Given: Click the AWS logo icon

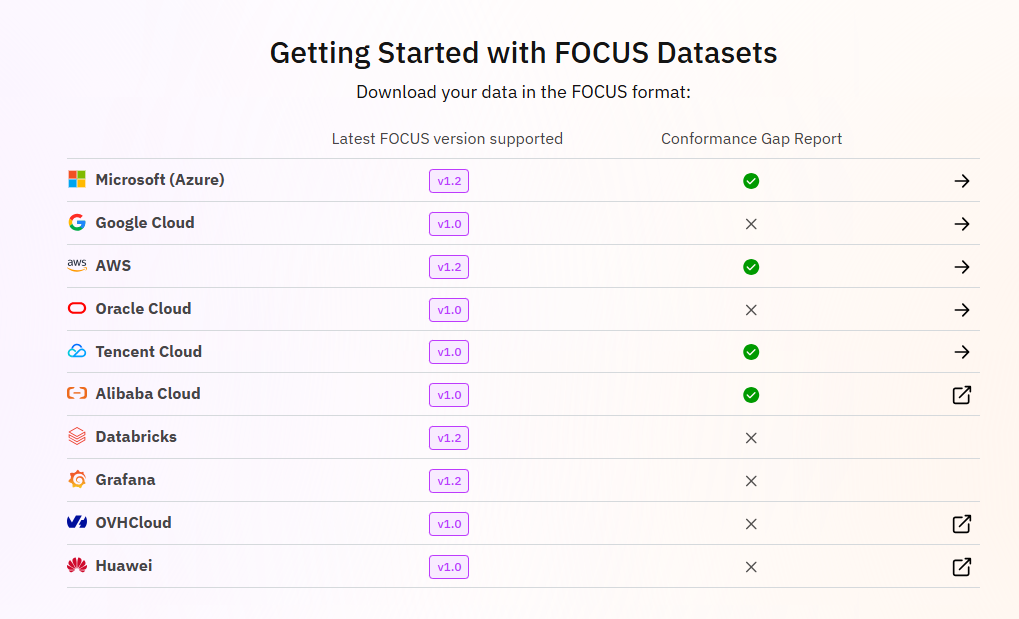Looking at the screenshot, I should (77, 266).
